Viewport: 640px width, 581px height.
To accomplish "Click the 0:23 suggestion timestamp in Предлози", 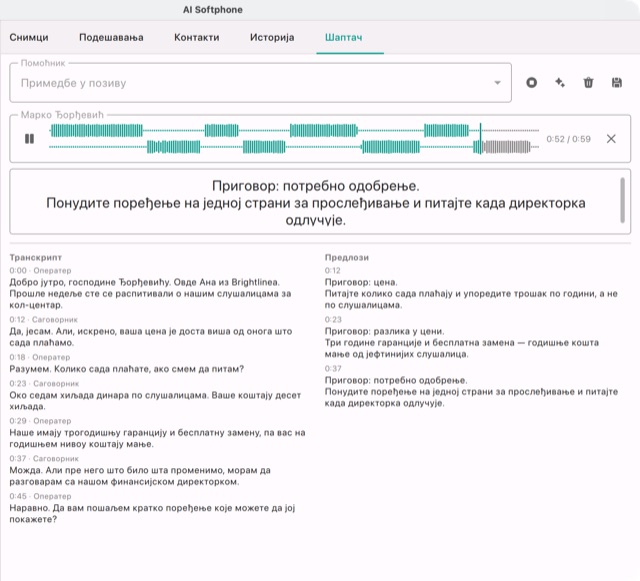I will (333, 319).
